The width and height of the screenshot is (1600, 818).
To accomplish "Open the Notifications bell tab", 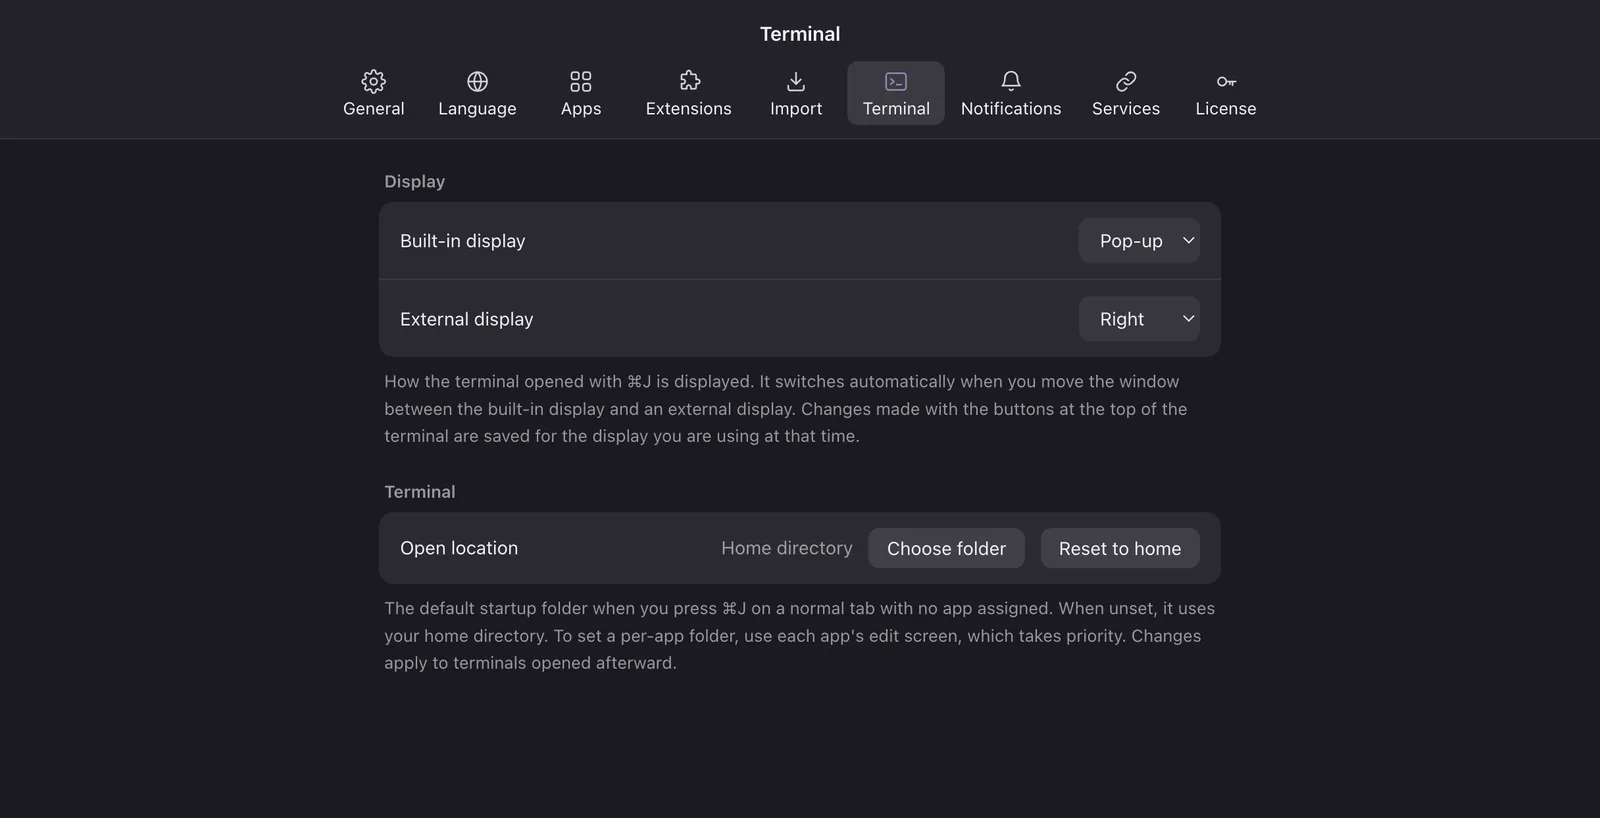I will pyautogui.click(x=1011, y=93).
